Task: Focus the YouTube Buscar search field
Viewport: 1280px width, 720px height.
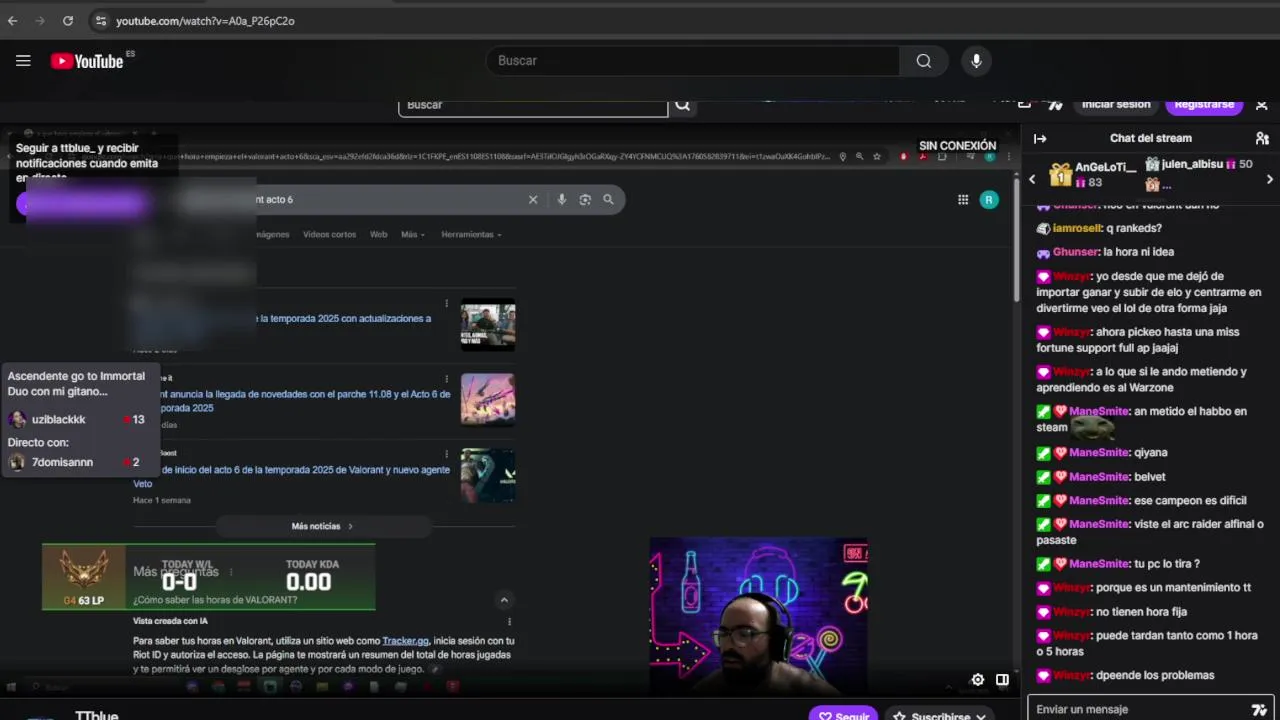Action: coord(692,61)
